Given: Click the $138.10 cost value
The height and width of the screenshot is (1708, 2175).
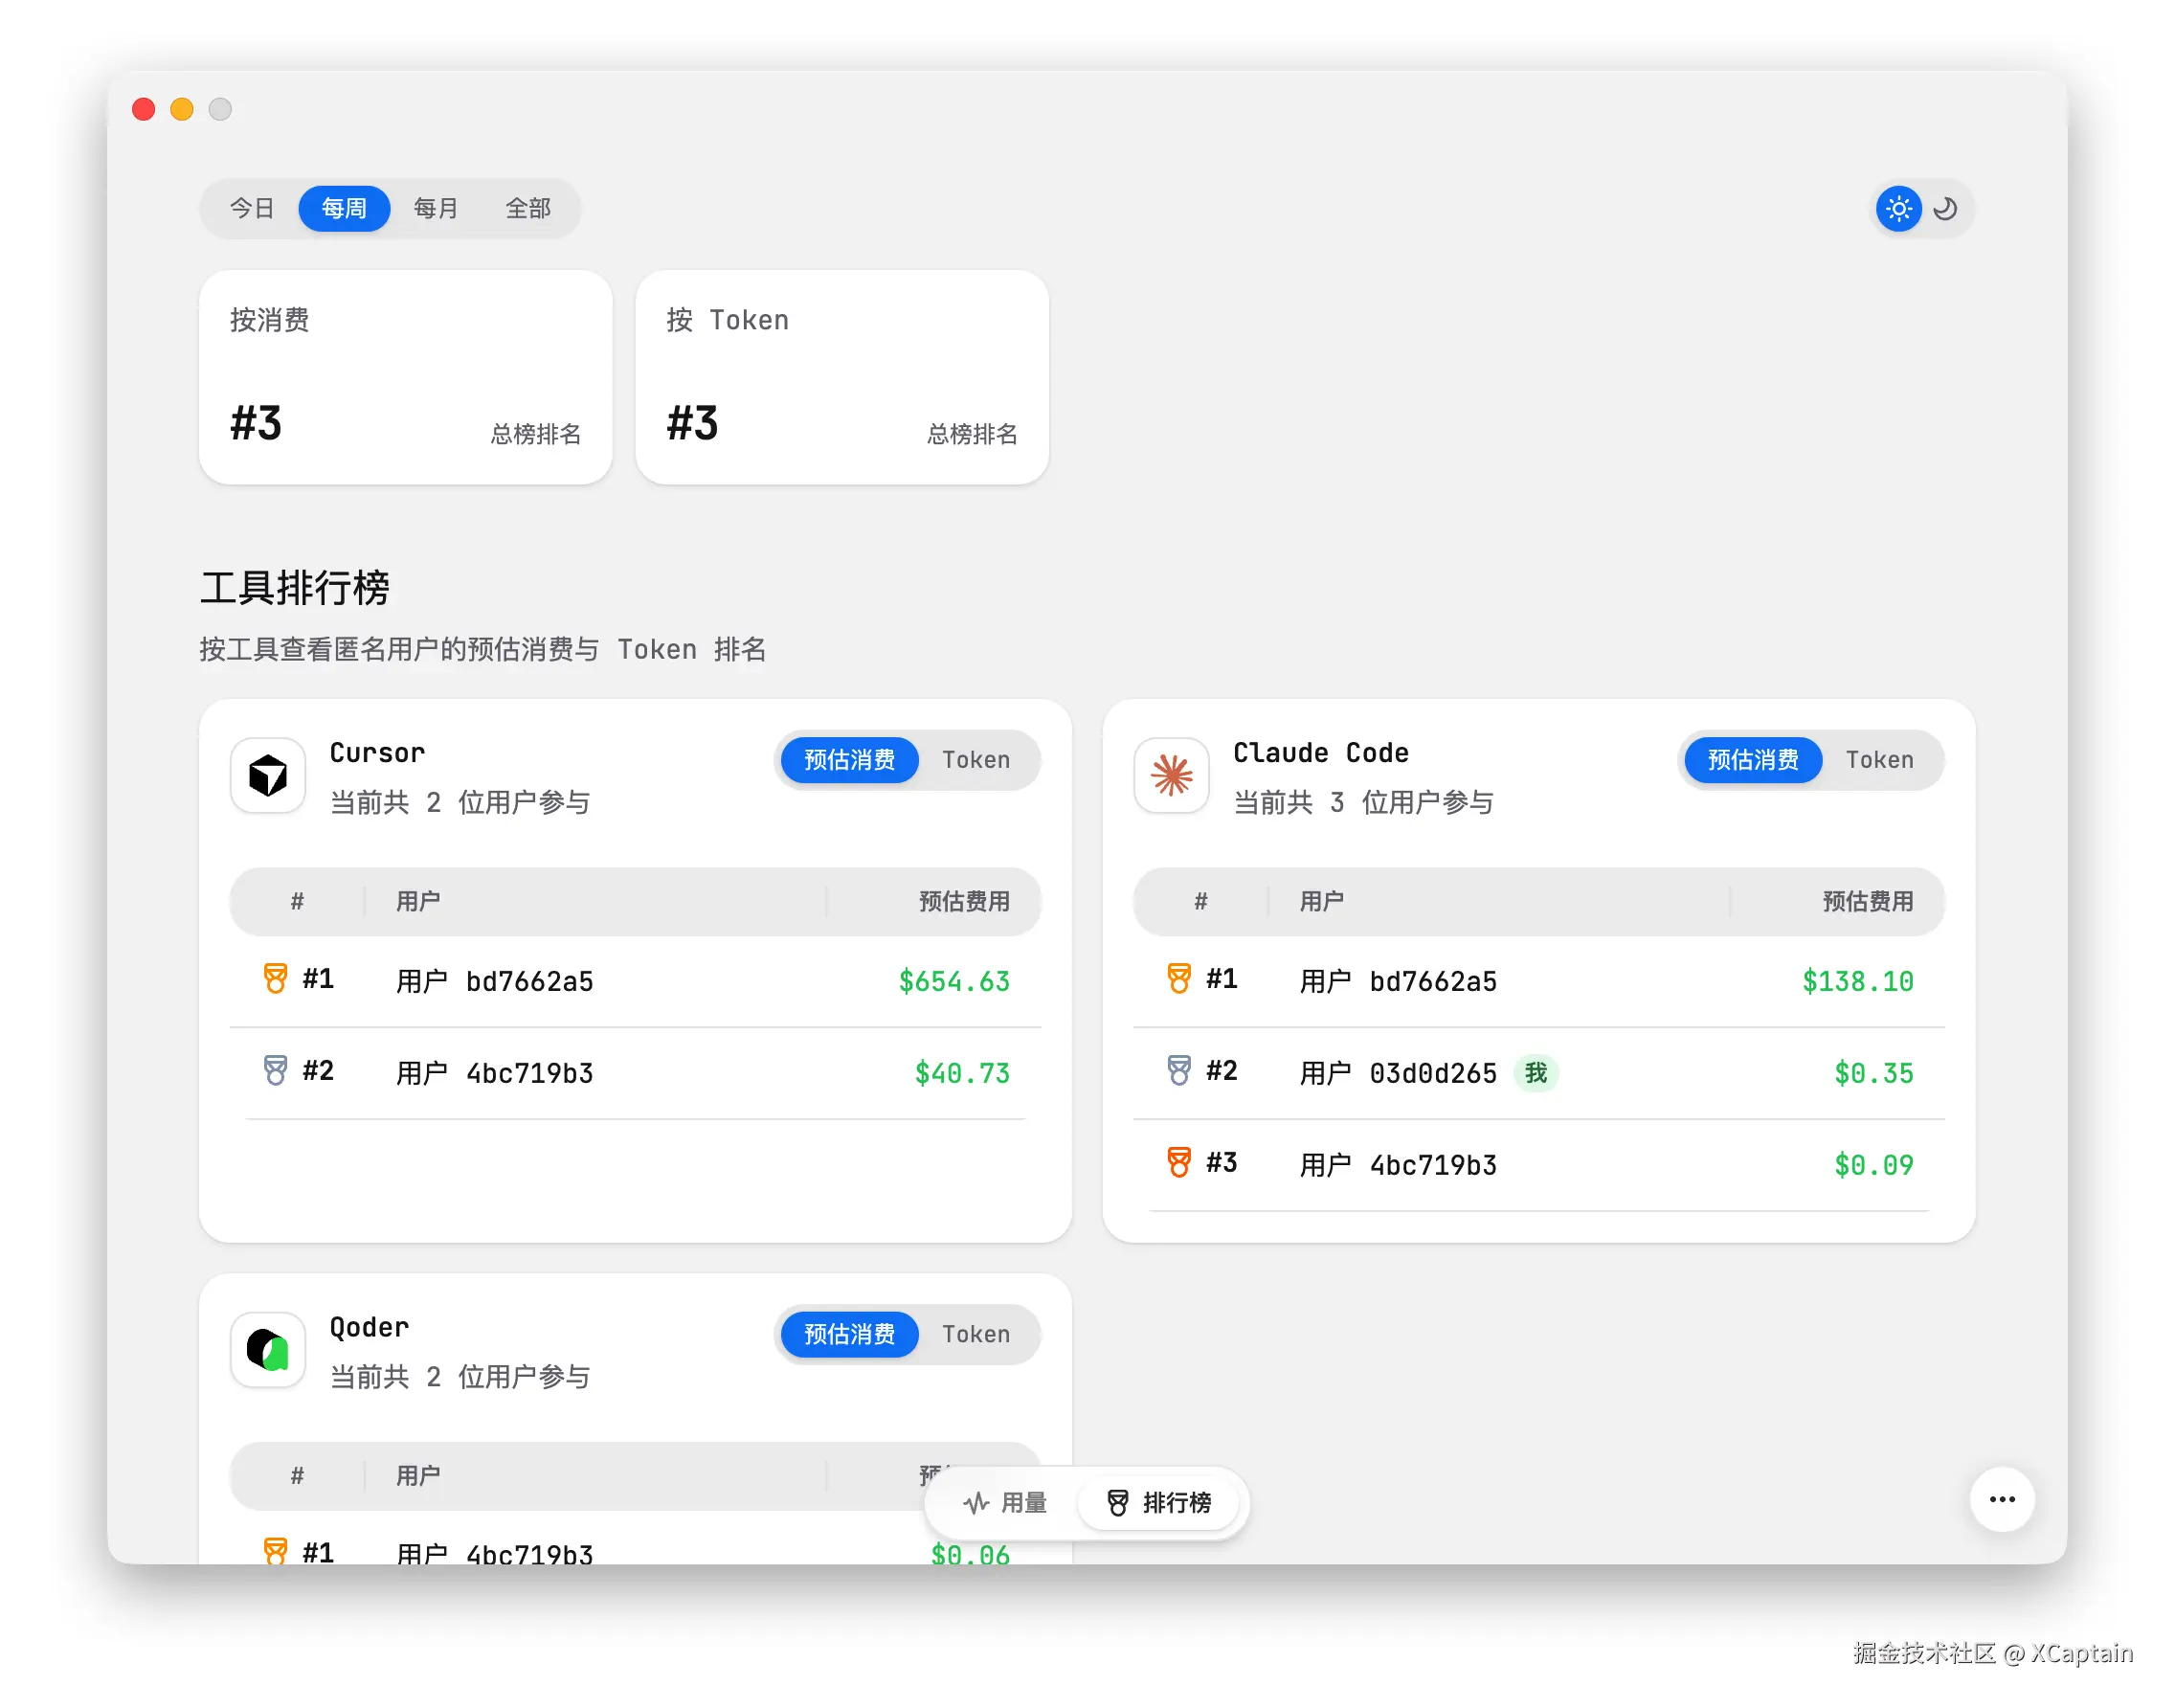Looking at the screenshot, I should pos(1858,981).
